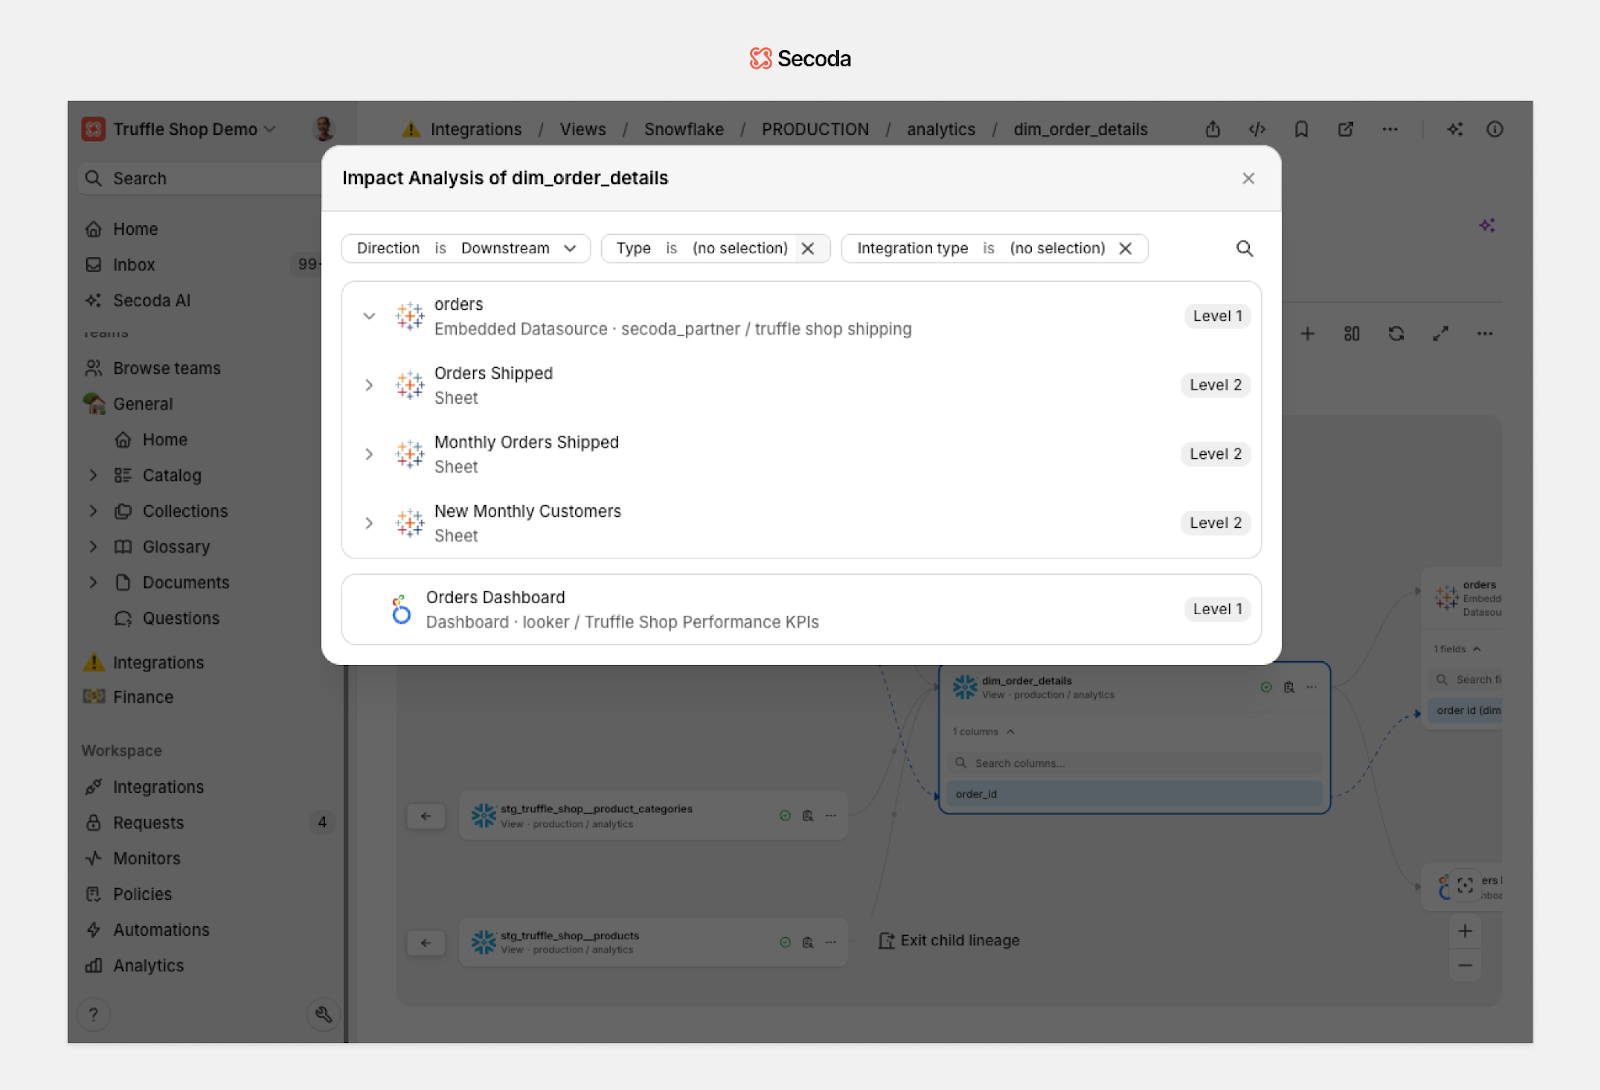Click the share icon in header
Screen dimensions: 1600x1090
click(x=1213, y=129)
